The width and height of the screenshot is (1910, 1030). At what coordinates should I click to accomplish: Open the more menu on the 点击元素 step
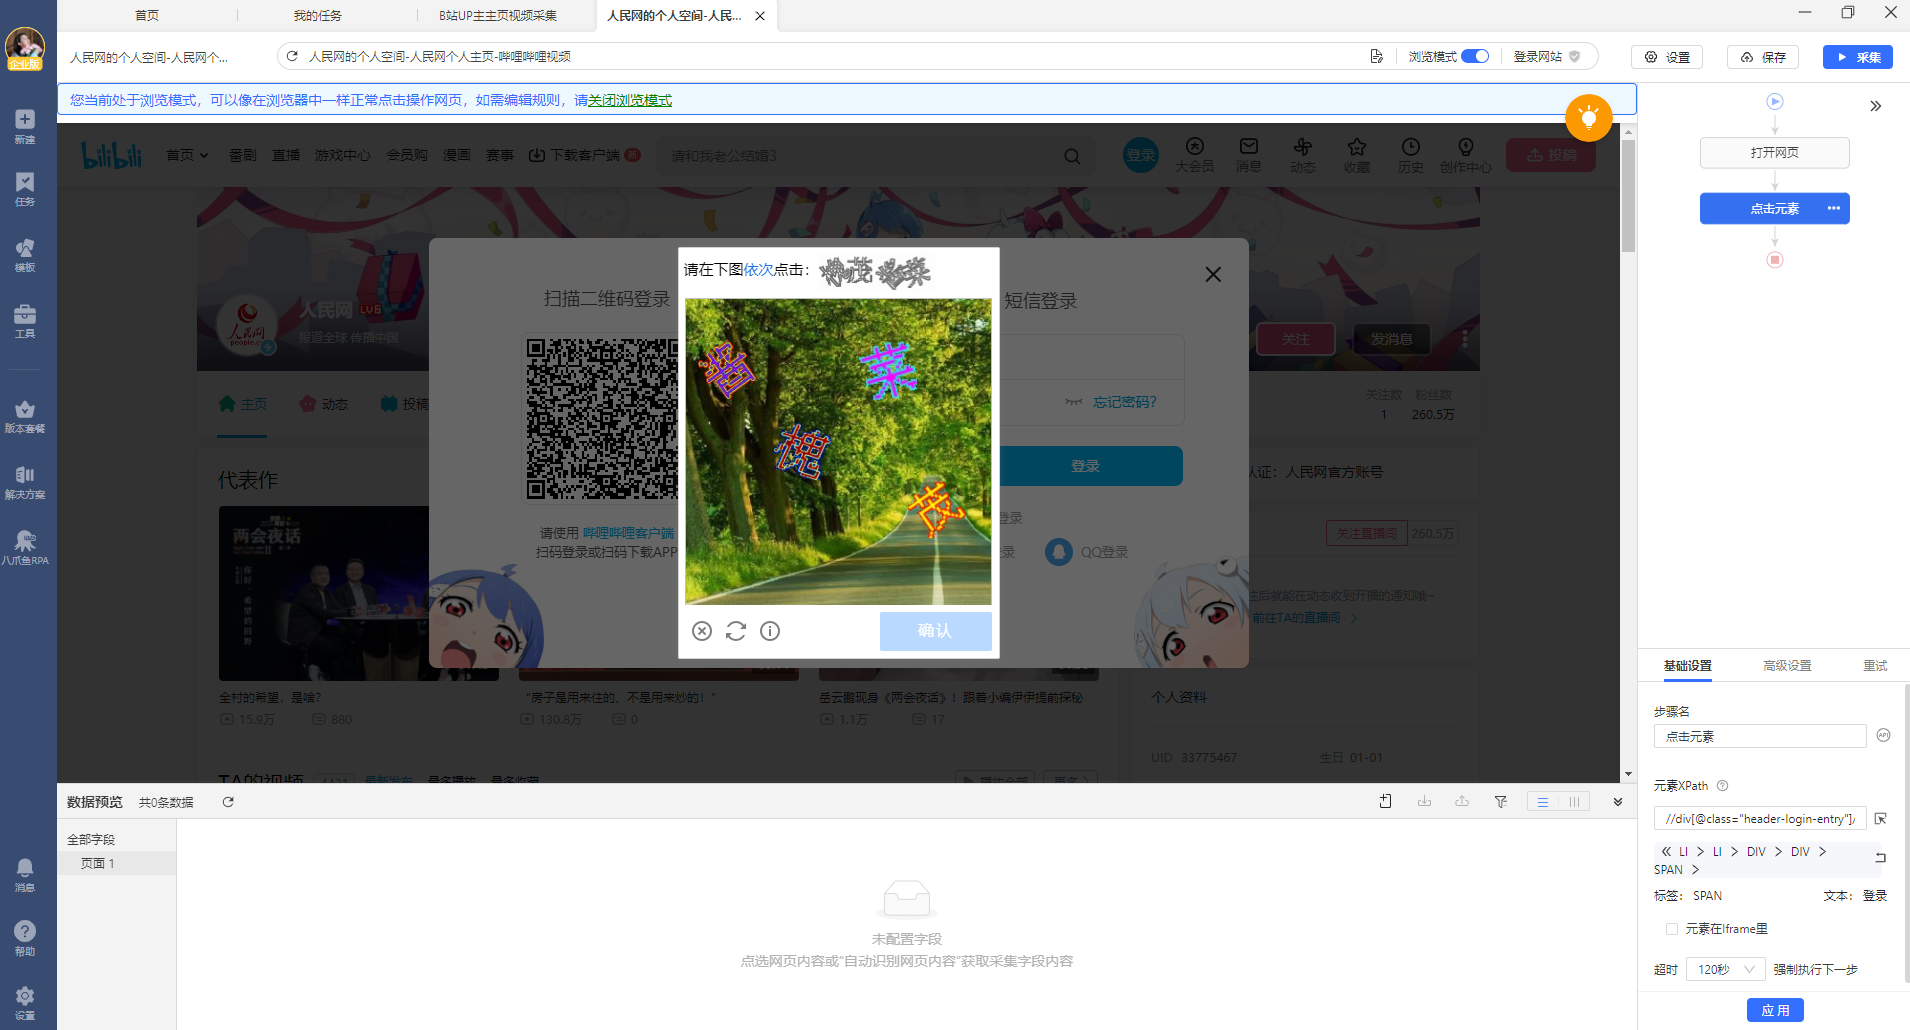1833,208
